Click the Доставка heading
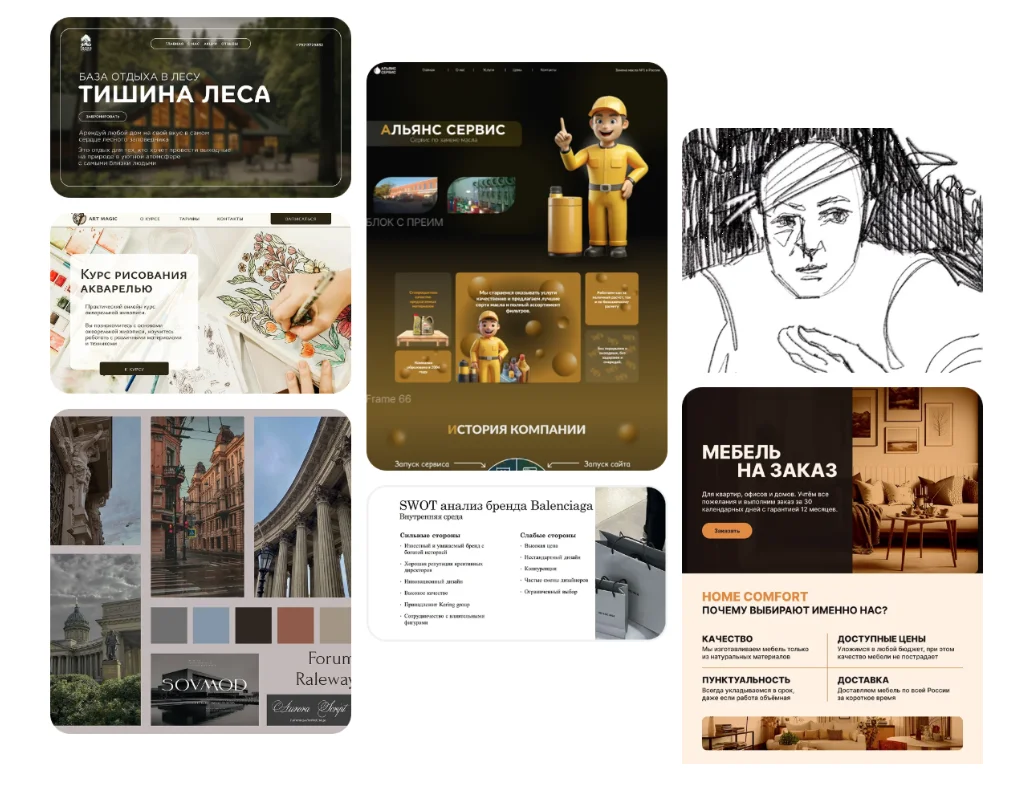Image resolution: width=1030 pixels, height=790 pixels. pyautogui.click(x=862, y=680)
